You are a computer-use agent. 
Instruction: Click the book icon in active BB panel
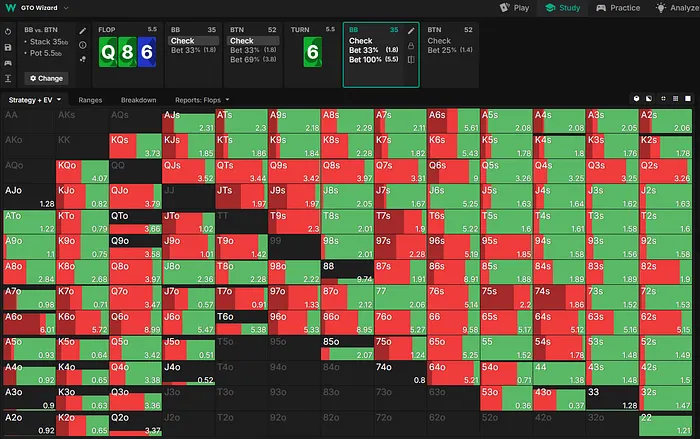(411, 60)
